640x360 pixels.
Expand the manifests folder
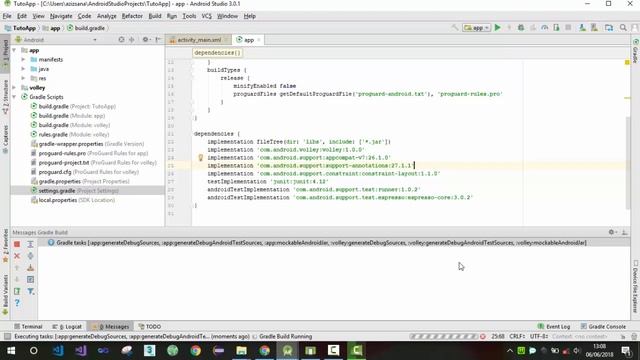click(23, 60)
